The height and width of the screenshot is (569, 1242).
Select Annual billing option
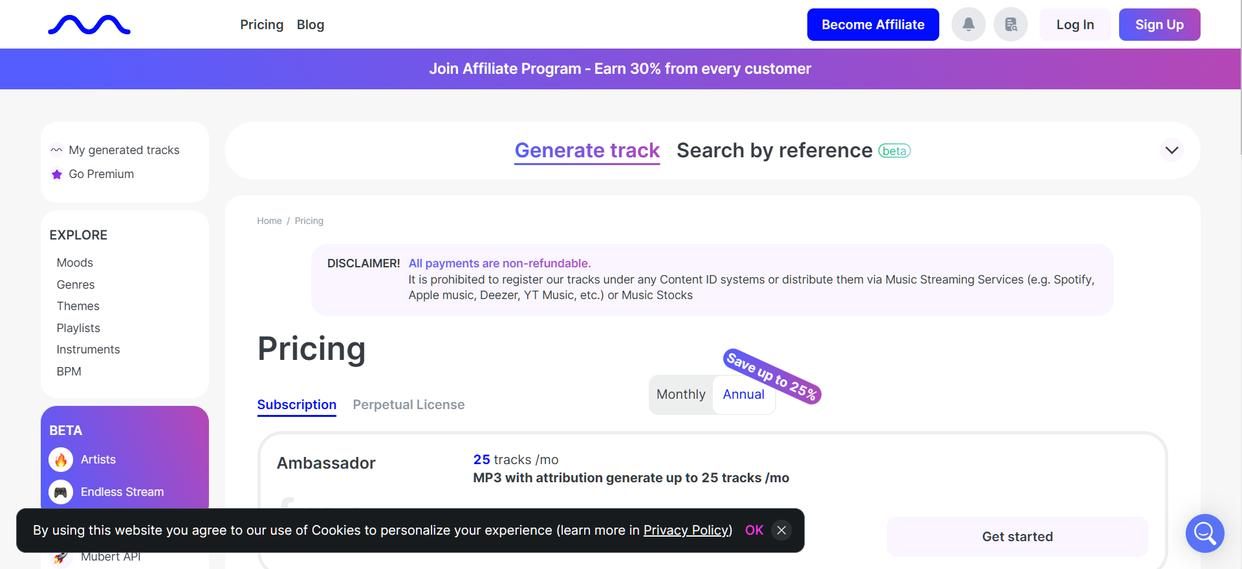(744, 394)
